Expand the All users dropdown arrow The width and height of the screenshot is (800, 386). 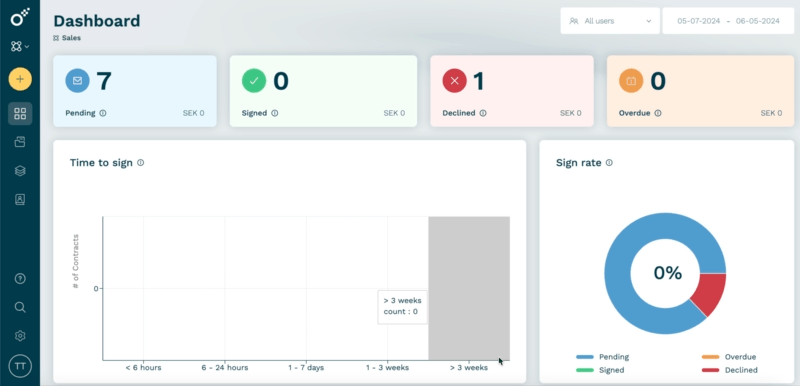(x=649, y=21)
